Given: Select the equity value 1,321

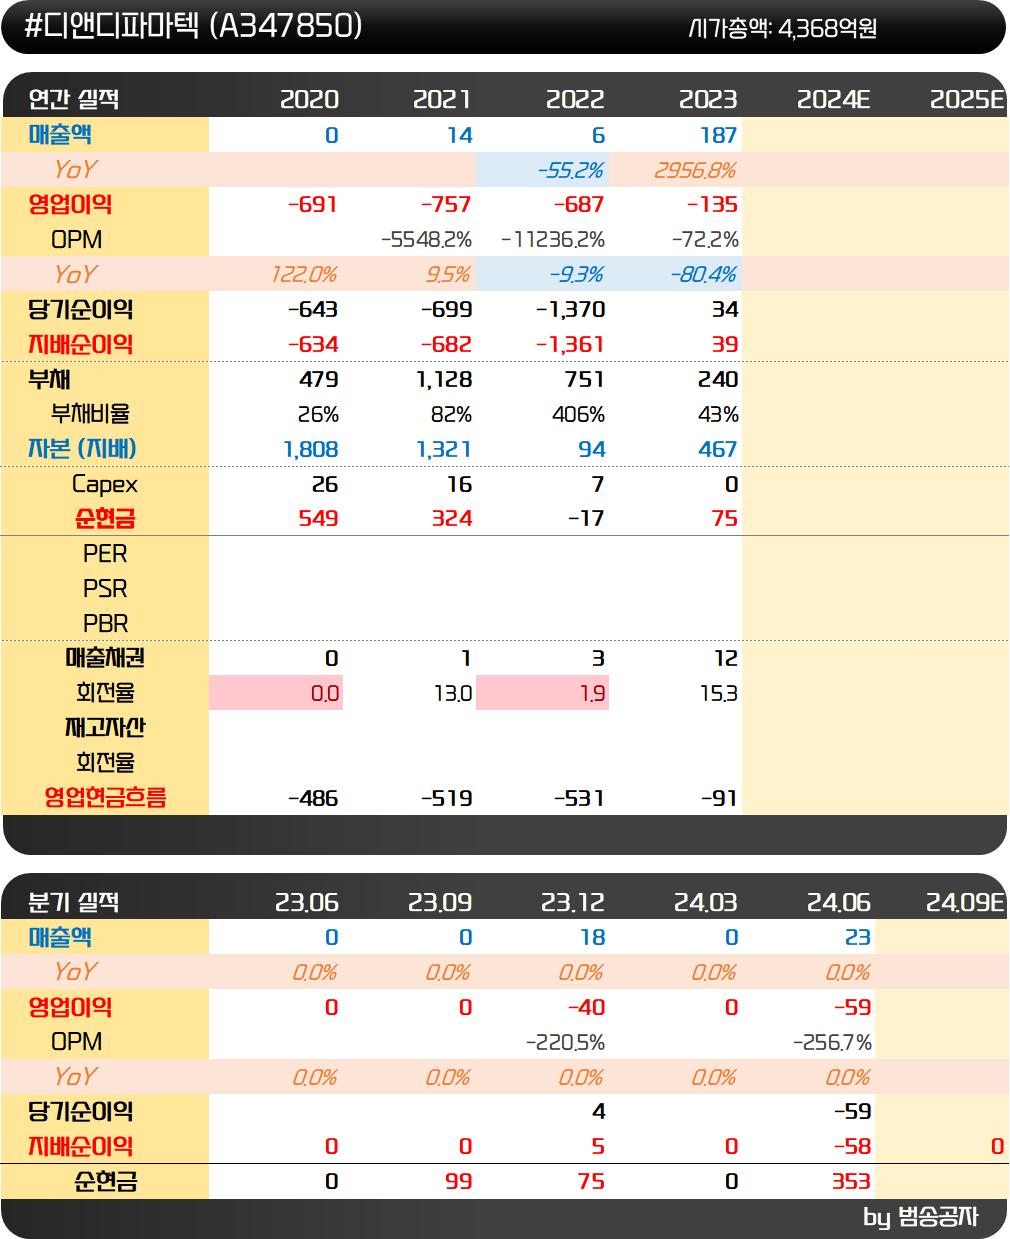Looking at the screenshot, I should tap(444, 450).
